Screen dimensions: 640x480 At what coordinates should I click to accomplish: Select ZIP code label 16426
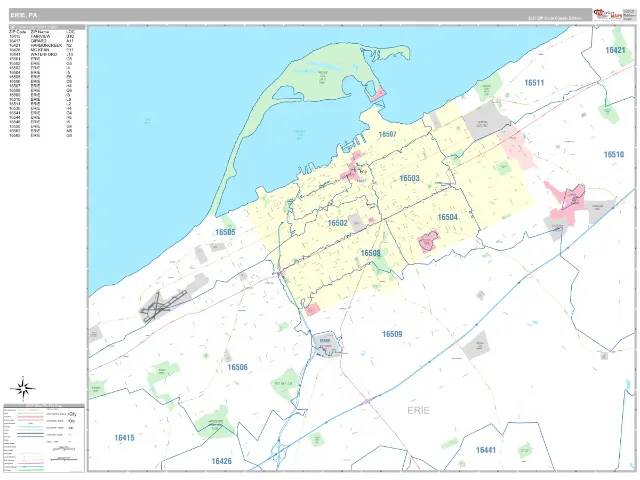[x=221, y=461]
